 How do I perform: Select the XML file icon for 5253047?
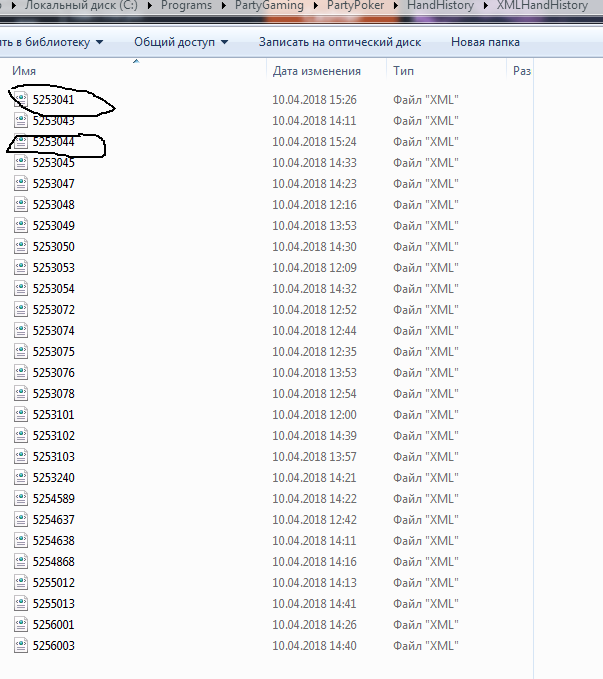coord(21,184)
